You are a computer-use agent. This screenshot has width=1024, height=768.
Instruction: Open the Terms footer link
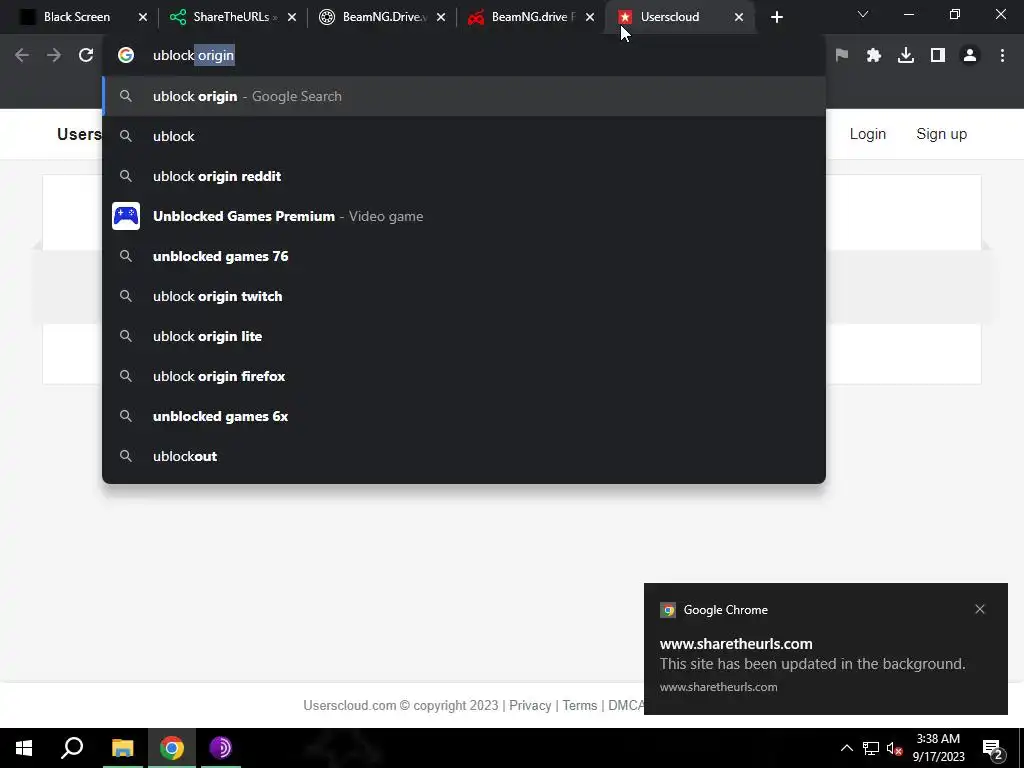[x=579, y=705]
